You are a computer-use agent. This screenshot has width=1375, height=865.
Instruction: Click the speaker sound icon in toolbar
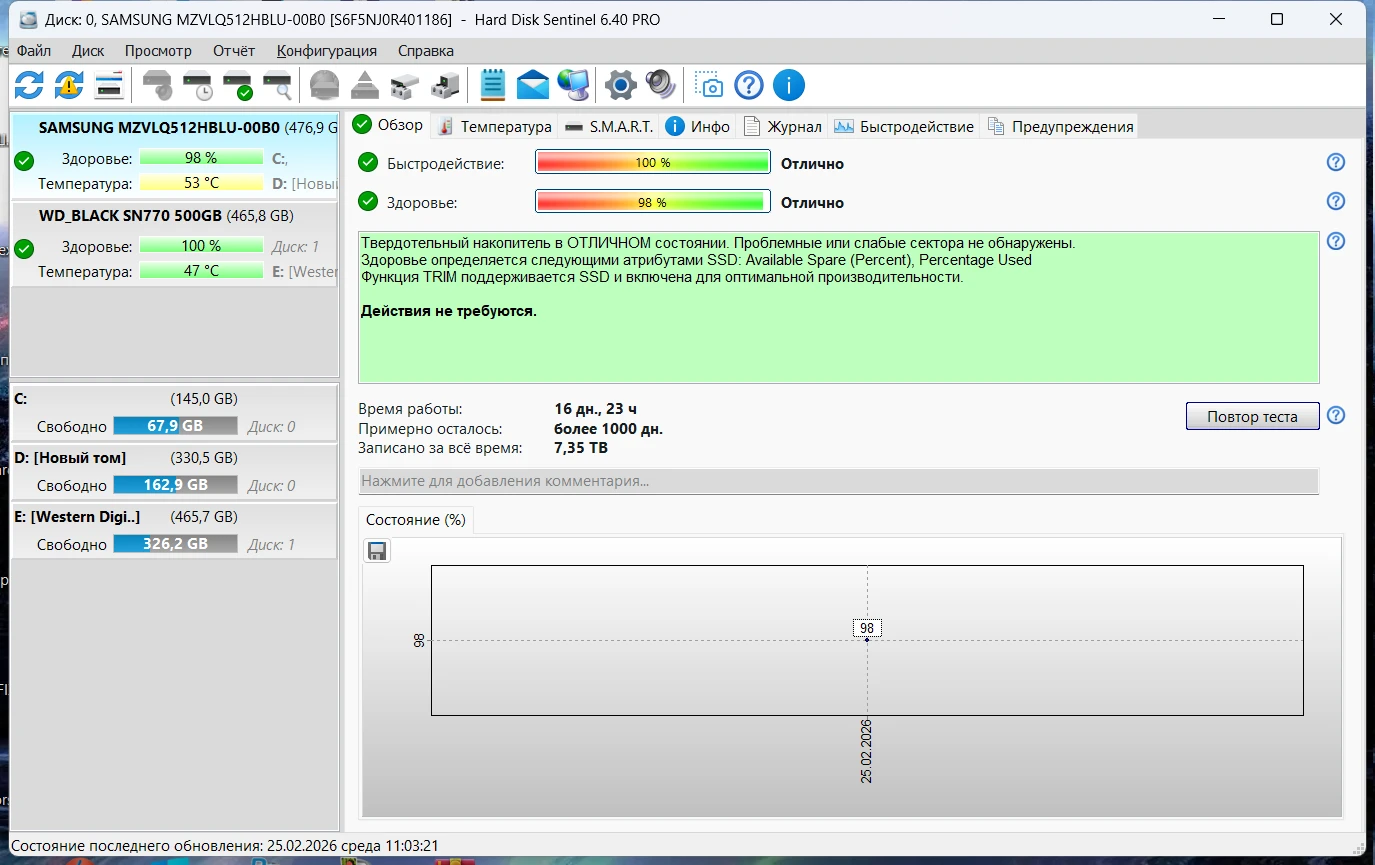pos(660,85)
